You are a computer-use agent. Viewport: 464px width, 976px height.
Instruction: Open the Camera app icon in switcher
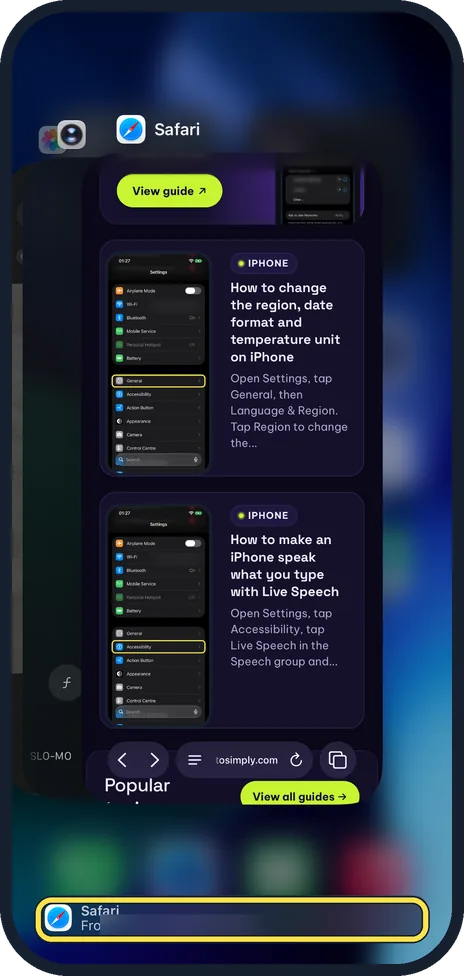click(x=72, y=134)
